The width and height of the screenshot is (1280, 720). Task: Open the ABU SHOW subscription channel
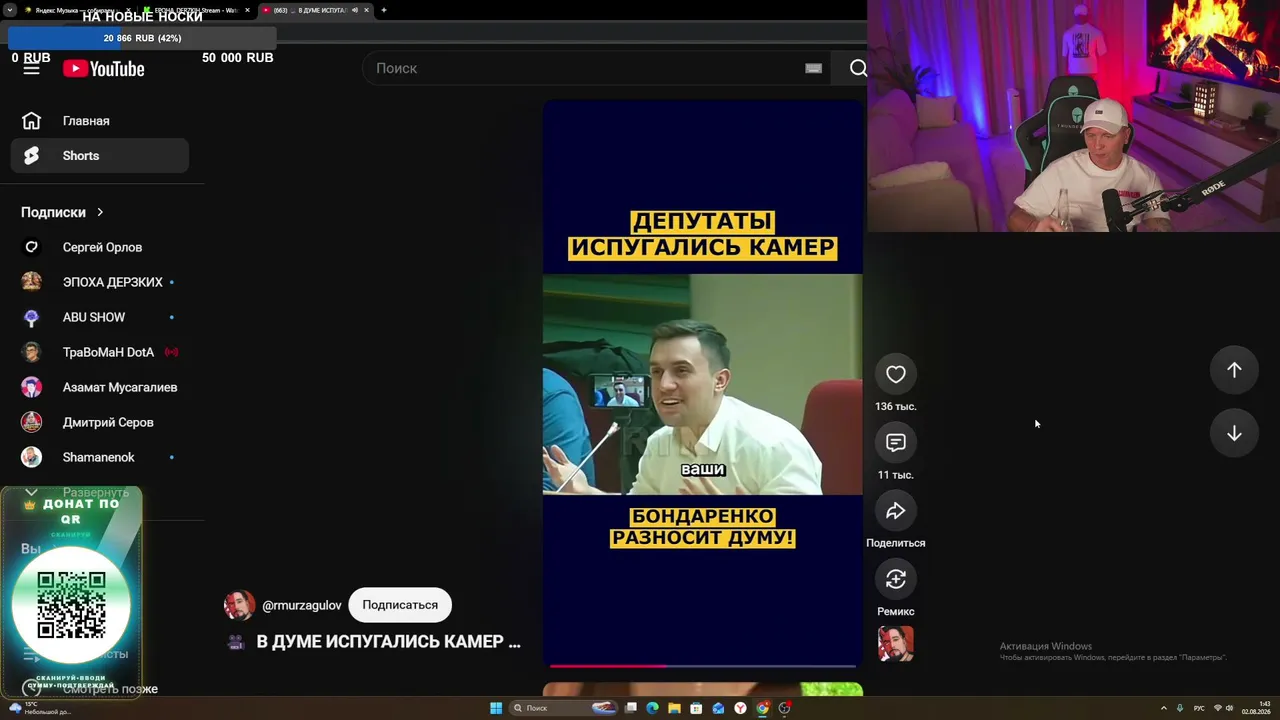coord(100,317)
